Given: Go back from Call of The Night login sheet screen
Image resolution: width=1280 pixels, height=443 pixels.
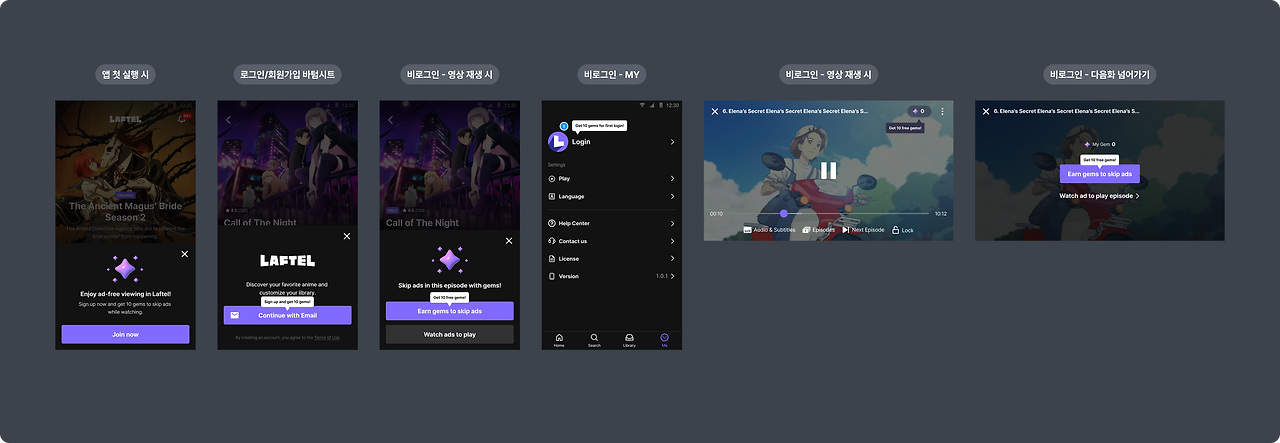Looking at the screenshot, I should (228, 120).
